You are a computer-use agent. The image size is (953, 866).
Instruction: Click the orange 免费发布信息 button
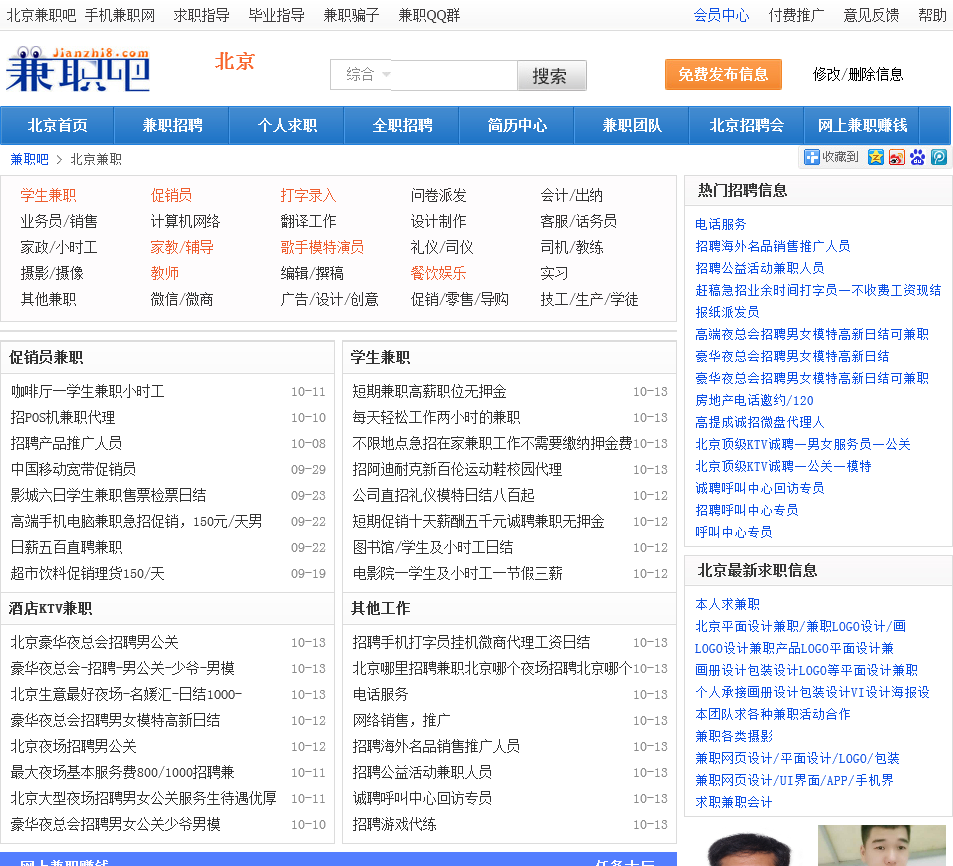click(723, 74)
